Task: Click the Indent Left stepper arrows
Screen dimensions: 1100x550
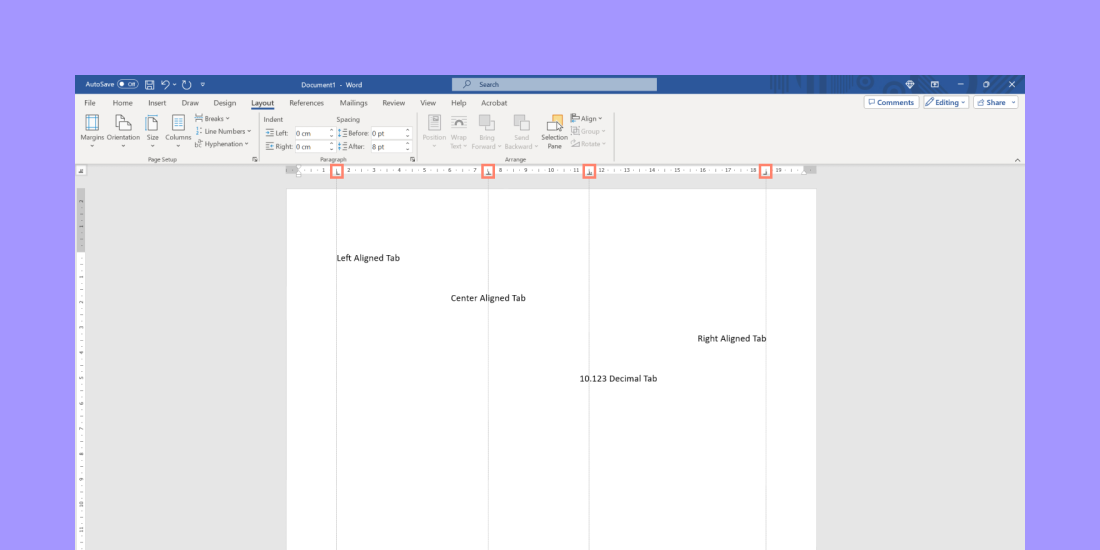Action: click(x=332, y=133)
